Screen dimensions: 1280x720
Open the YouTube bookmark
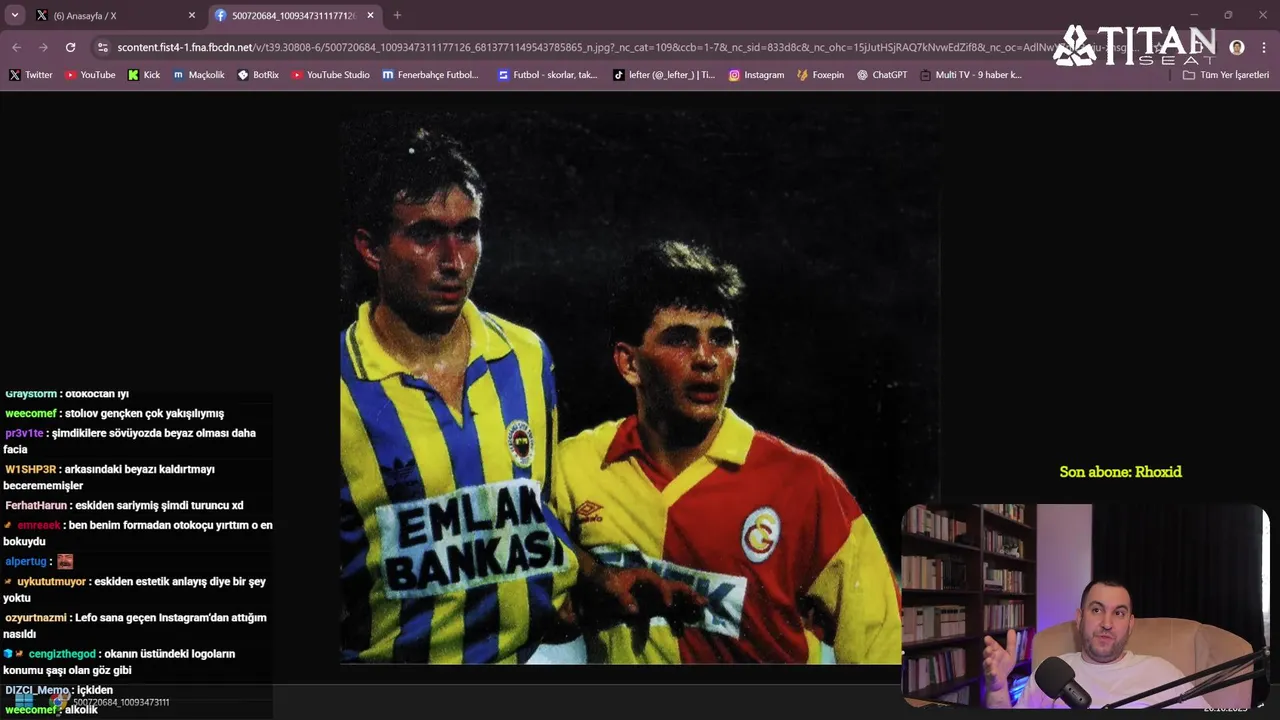[90, 75]
